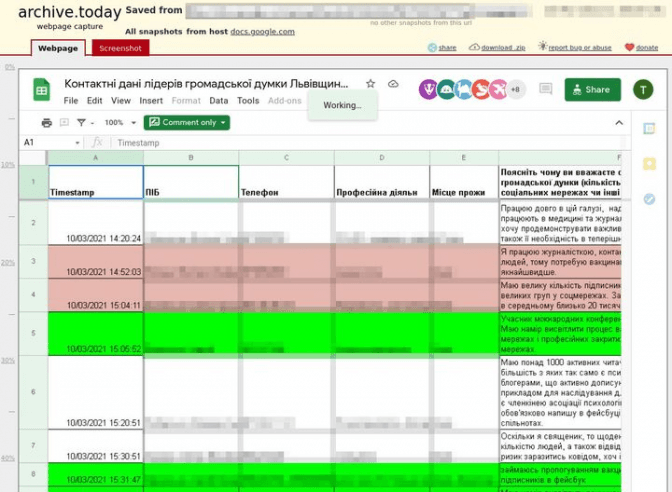Collapse the toolbar header with chevron
The height and width of the screenshot is (492, 672).
pyautogui.click(x=618, y=123)
